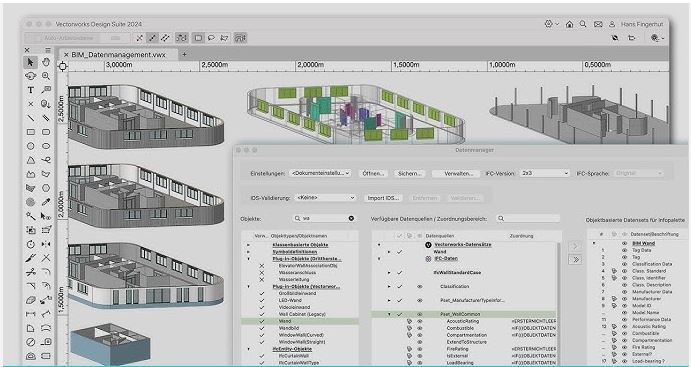The width and height of the screenshot is (691, 367).
Task: Toggle eye icon for Manufacturer row
Action: pos(624,299)
